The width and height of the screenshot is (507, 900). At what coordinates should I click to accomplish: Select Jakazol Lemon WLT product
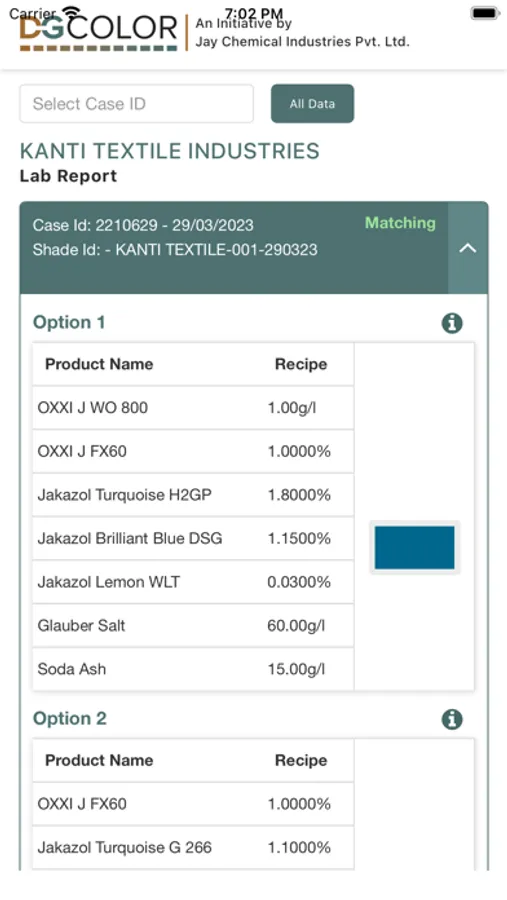(x=109, y=582)
